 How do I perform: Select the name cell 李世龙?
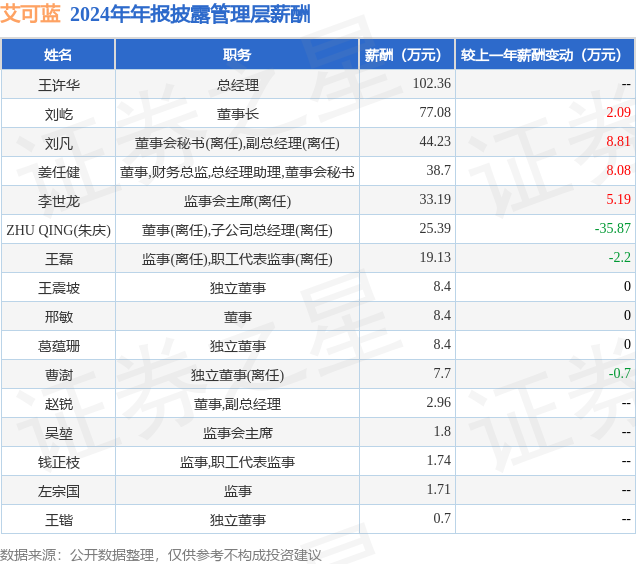coord(59,201)
